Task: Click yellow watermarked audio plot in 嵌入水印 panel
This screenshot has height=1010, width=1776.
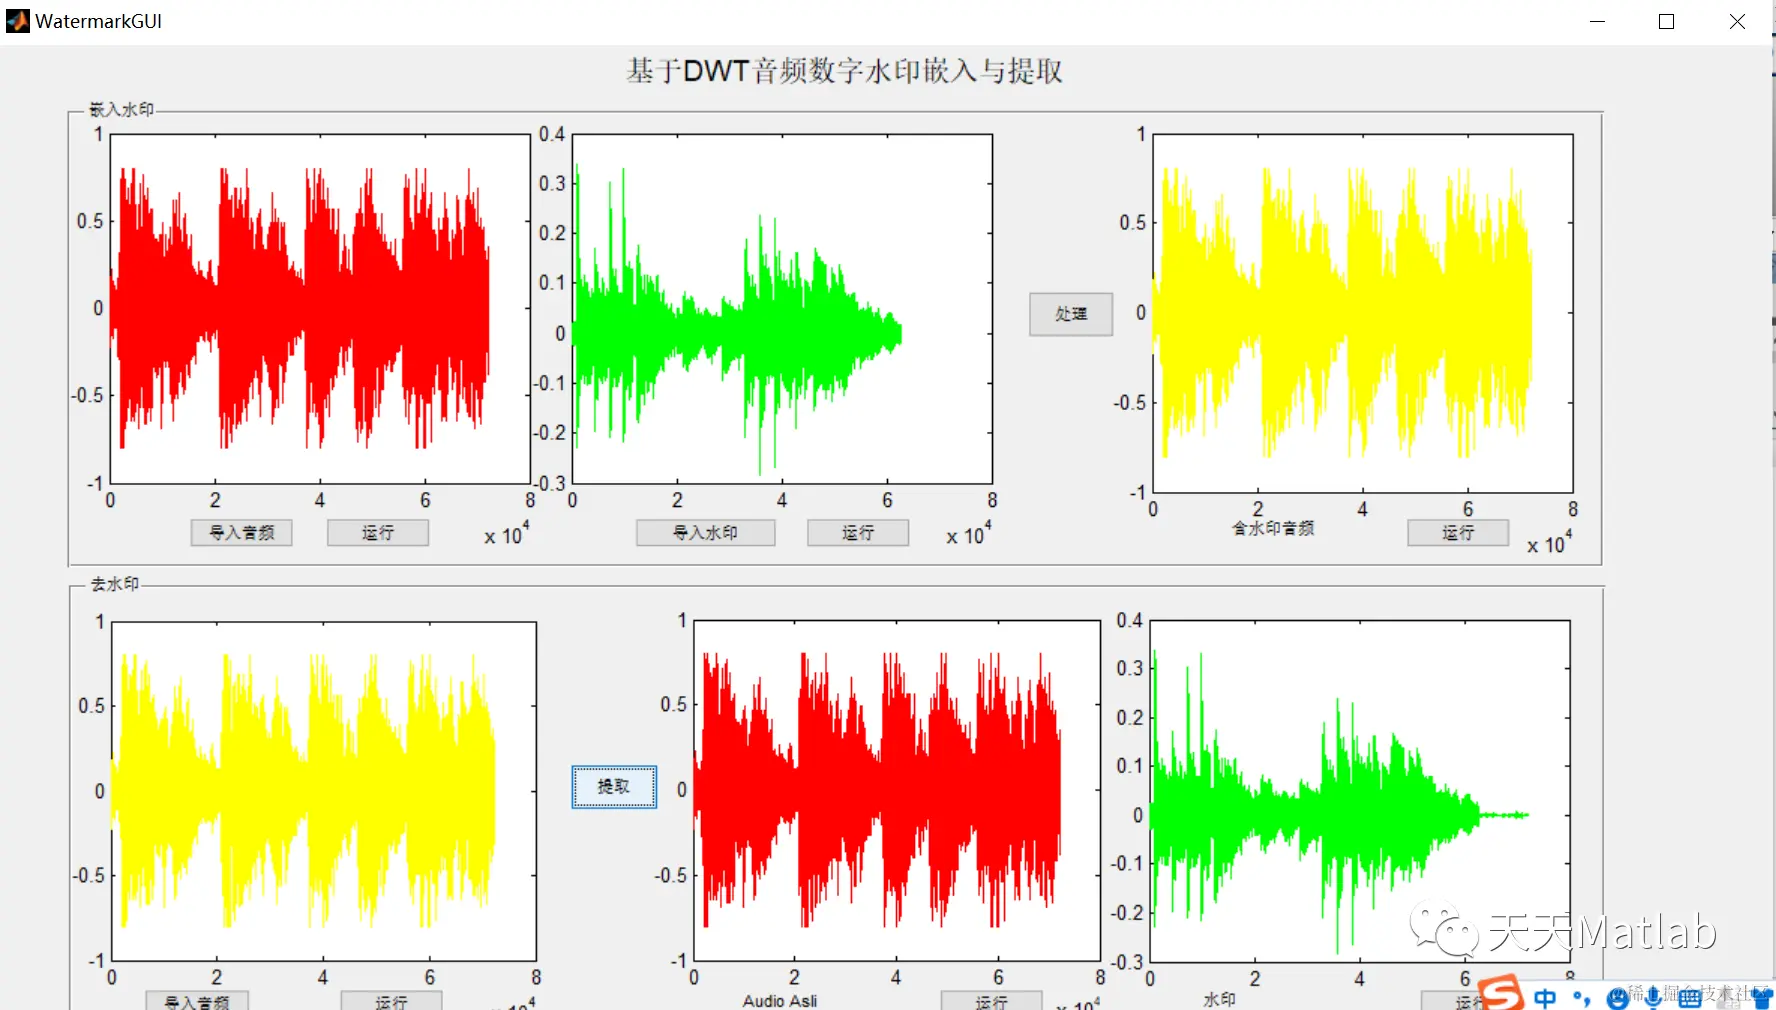Action: point(1363,313)
